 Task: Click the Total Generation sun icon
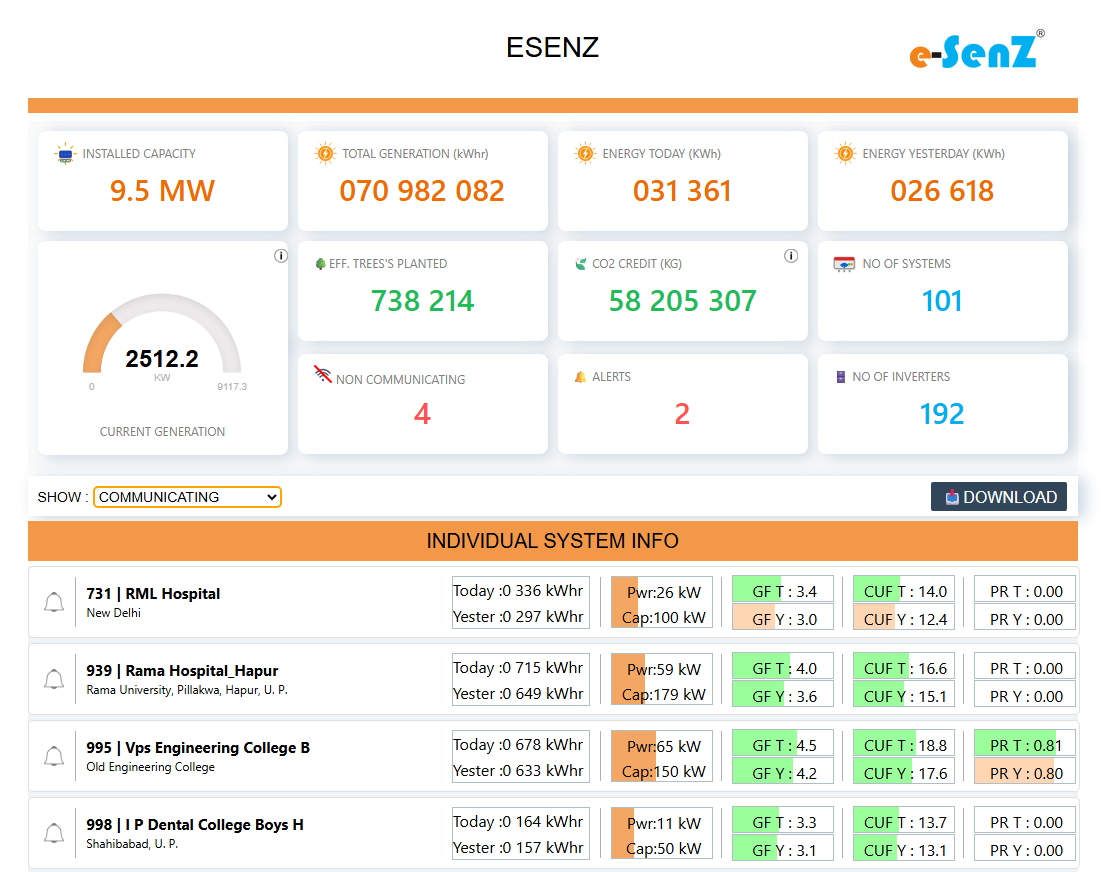click(325, 154)
